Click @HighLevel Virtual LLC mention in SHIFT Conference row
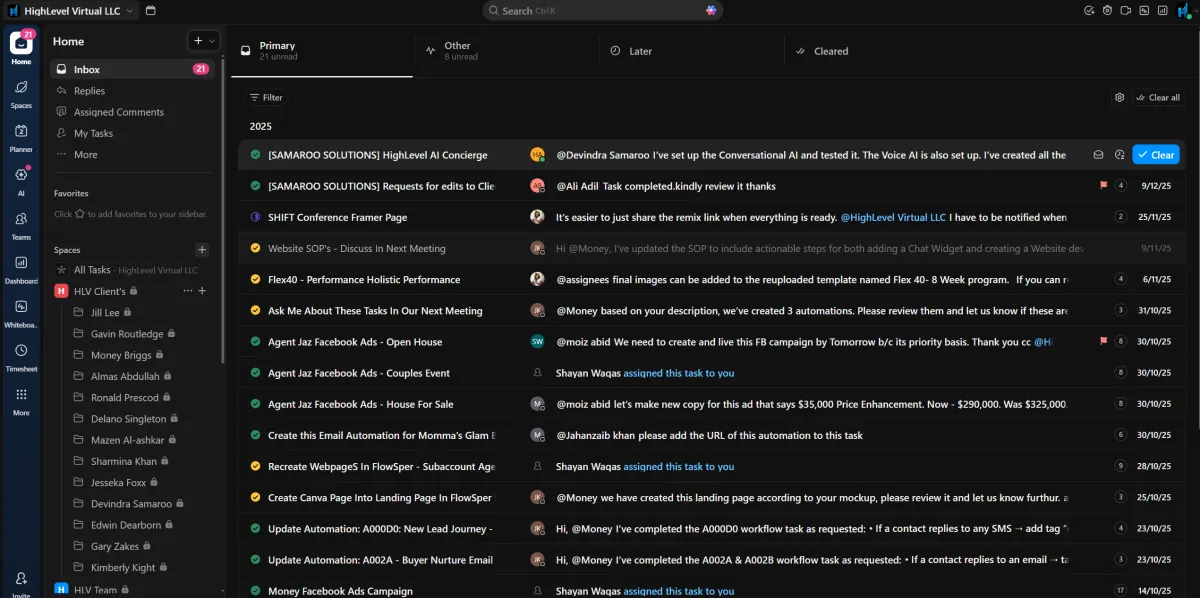 pos(892,217)
